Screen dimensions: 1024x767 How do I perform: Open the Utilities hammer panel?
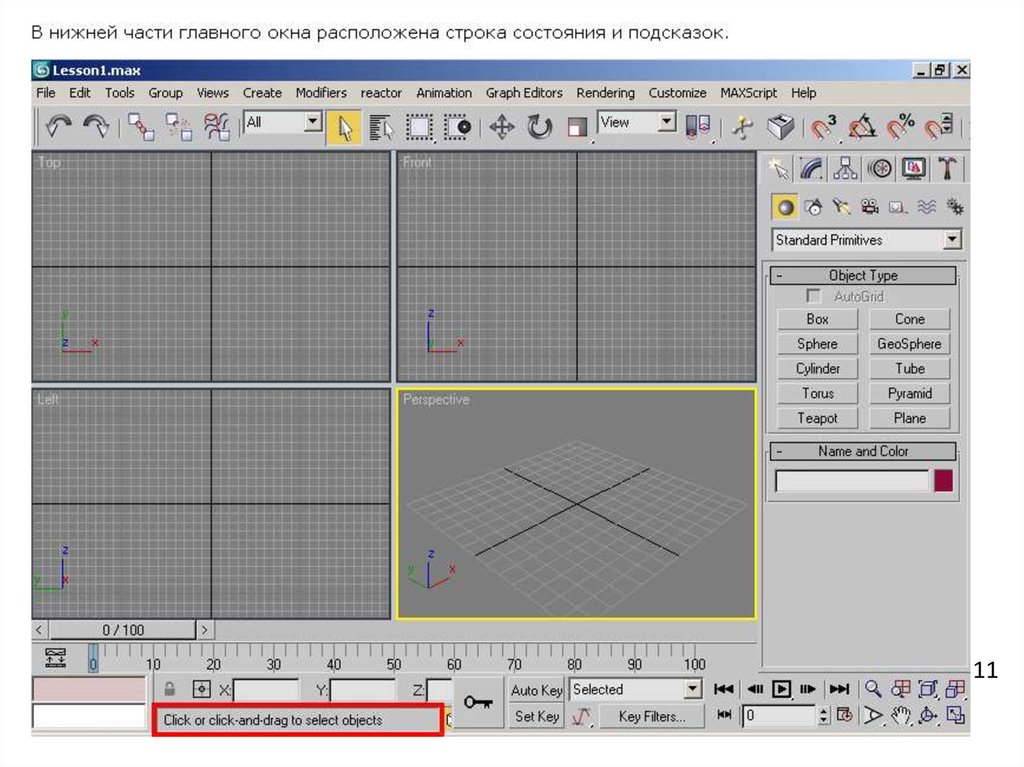(x=947, y=169)
